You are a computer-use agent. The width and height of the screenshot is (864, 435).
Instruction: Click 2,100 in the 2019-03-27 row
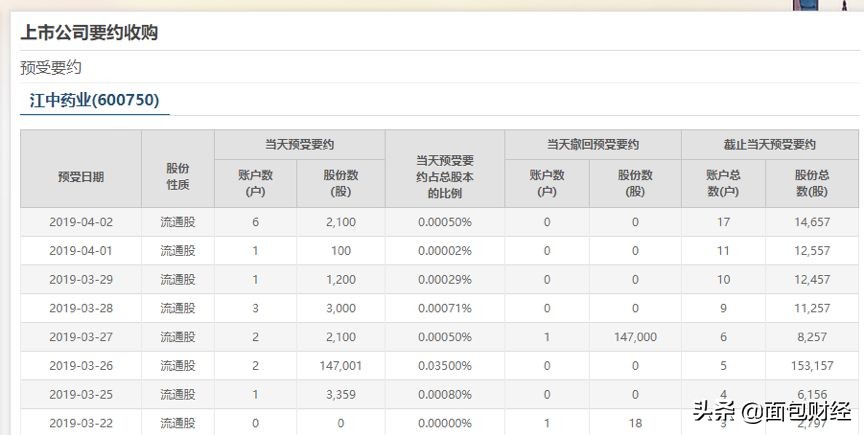341,337
